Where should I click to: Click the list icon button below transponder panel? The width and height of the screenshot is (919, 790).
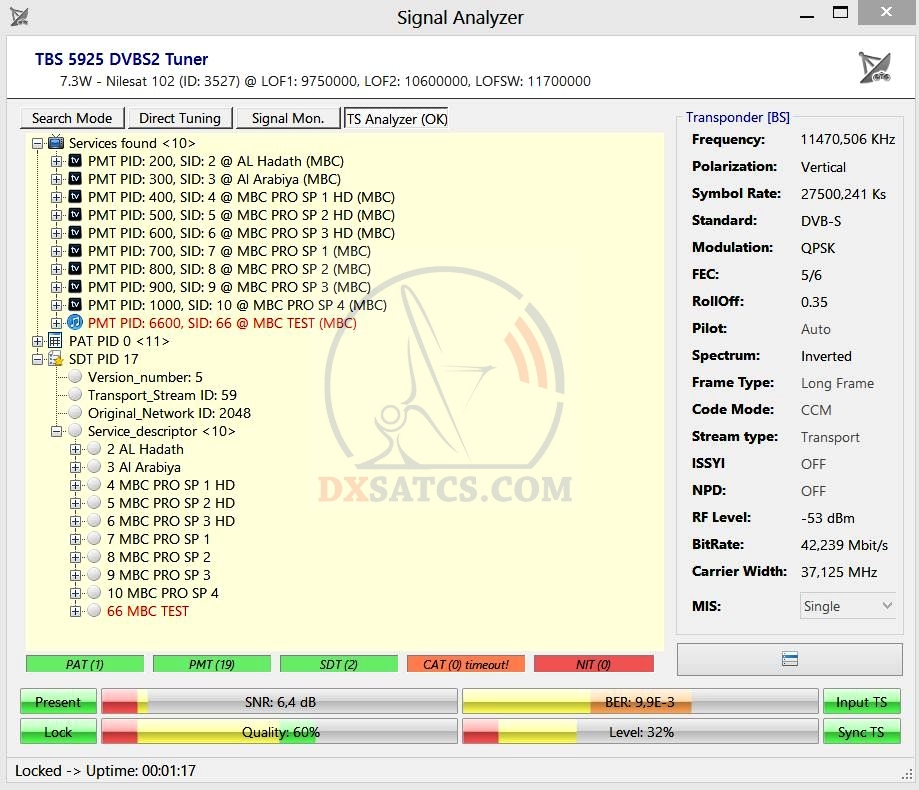coord(789,659)
